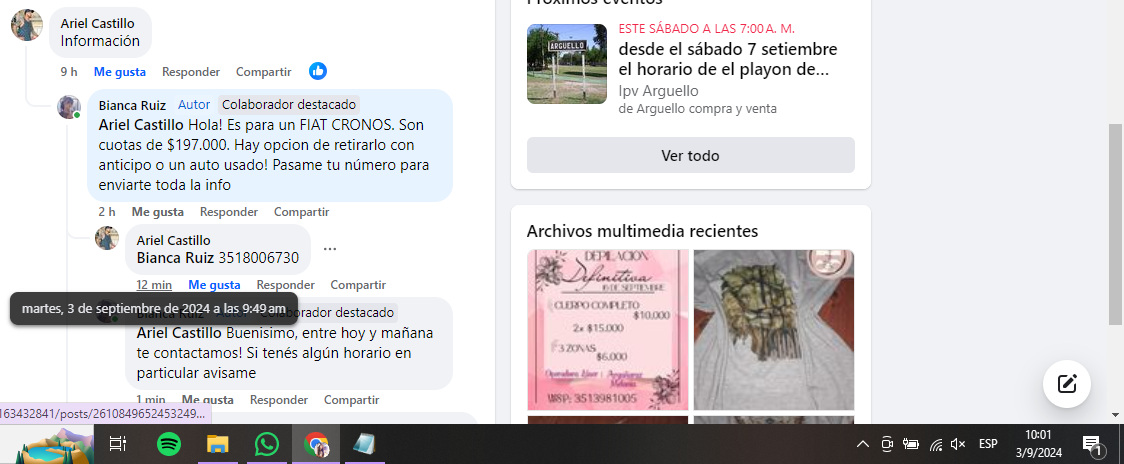Viewport: 1124px width, 464px height.
Task: Click Ver todo under upcoming events
Action: point(690,156)
